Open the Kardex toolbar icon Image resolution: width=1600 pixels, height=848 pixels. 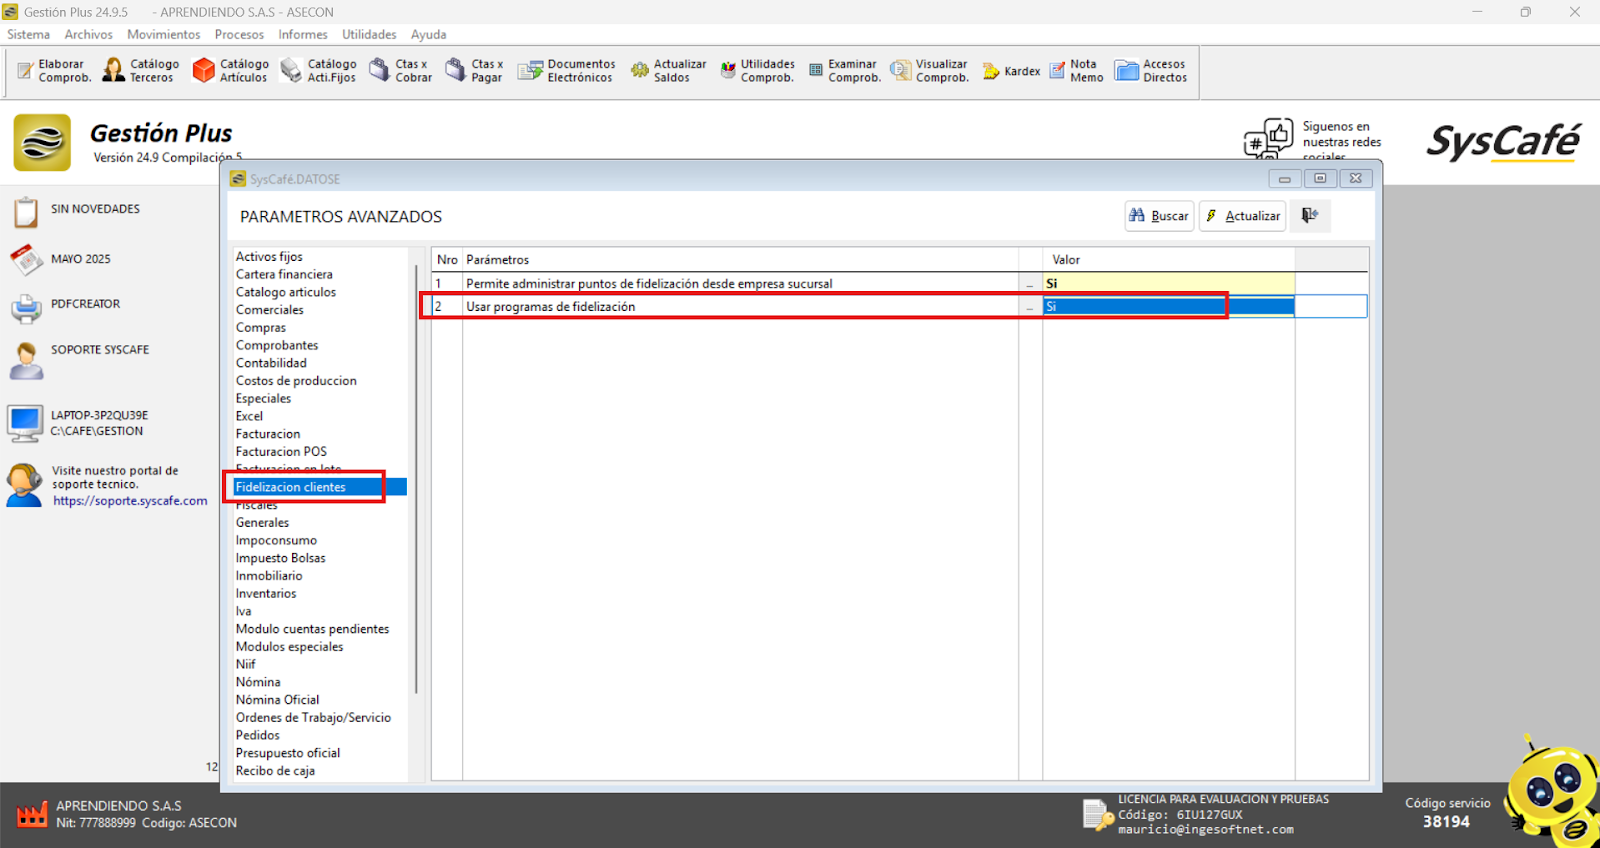[x=1011, y=71]
